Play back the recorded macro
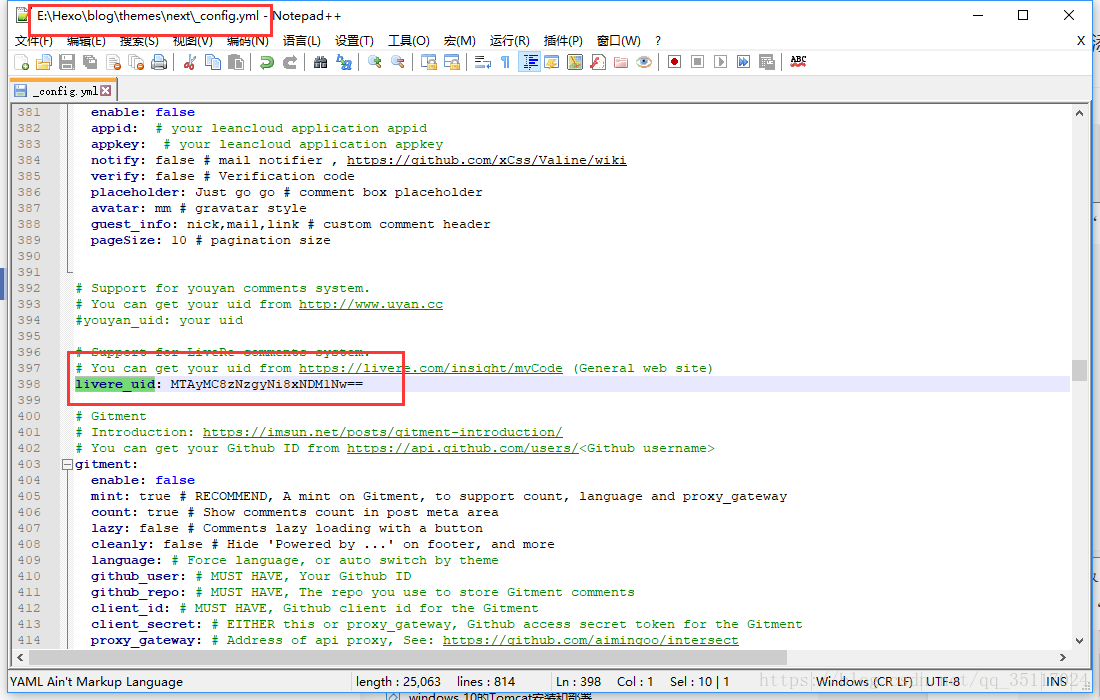1100x700 pixels. click(x=720, y=62)
